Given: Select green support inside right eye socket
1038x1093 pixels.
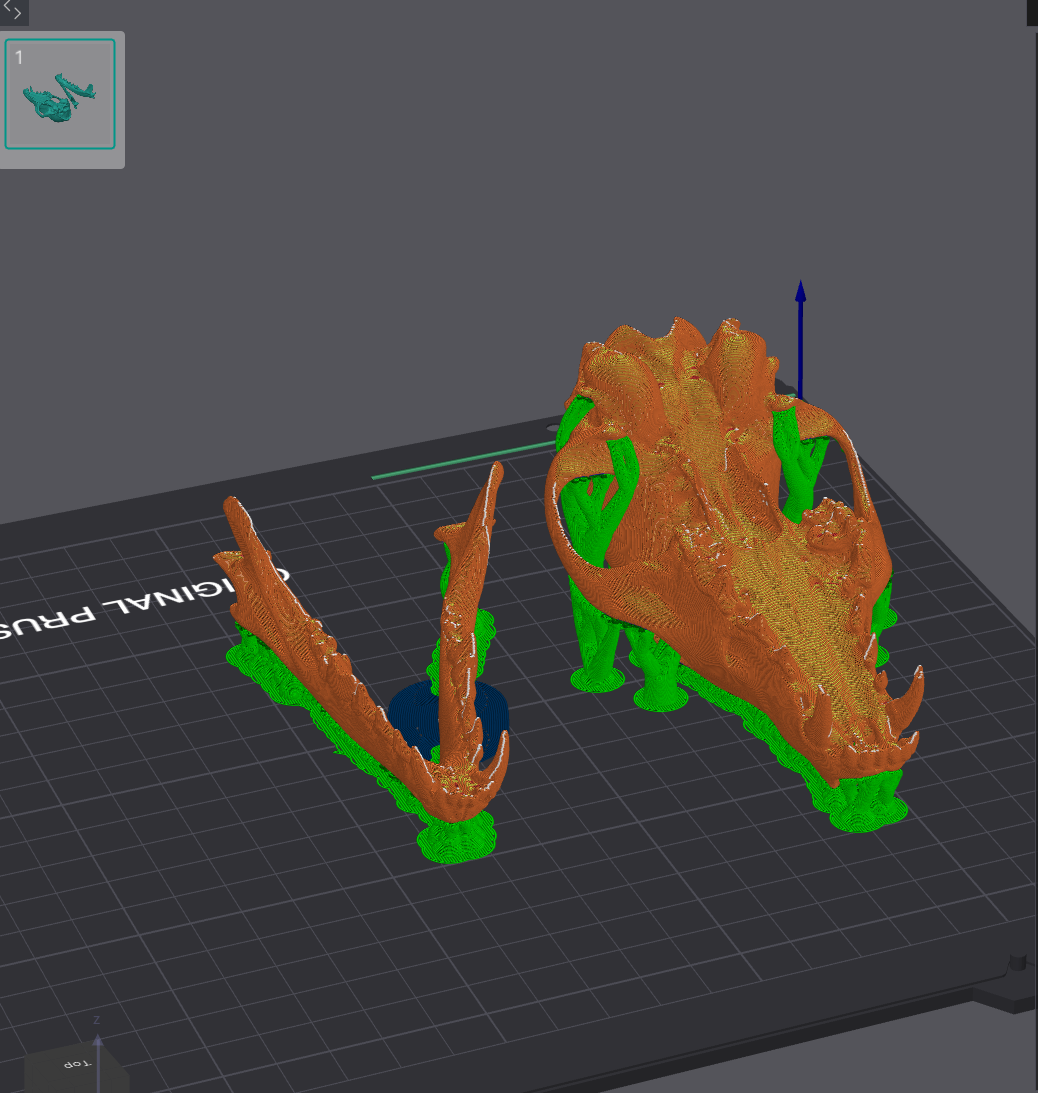Looking at the screenshot, I should click(800, 460).
